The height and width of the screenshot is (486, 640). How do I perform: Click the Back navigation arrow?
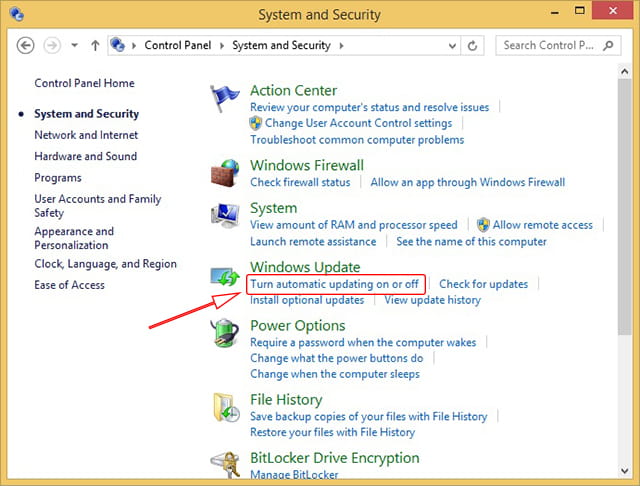click(x=25, y=45)
